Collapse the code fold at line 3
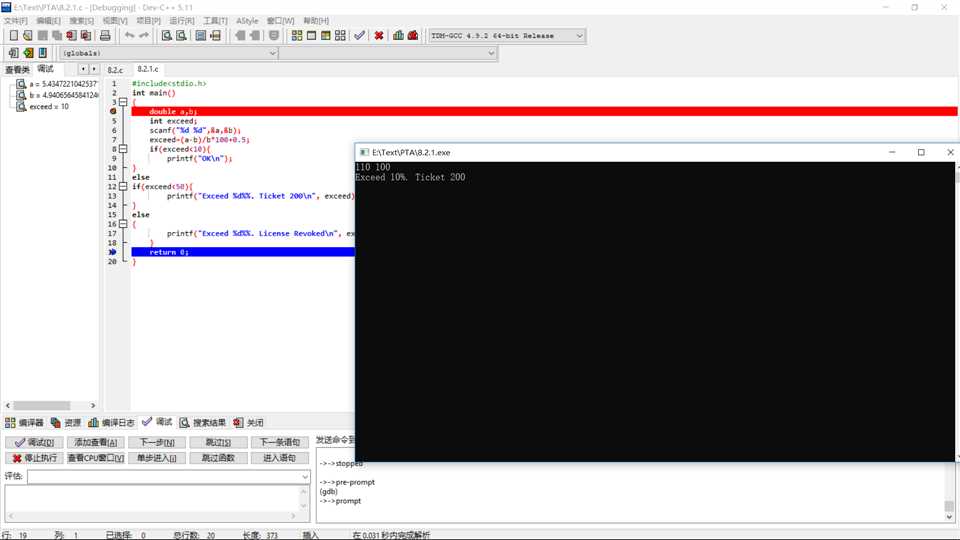Screen dimensions: 960x540 coord(123,102)
